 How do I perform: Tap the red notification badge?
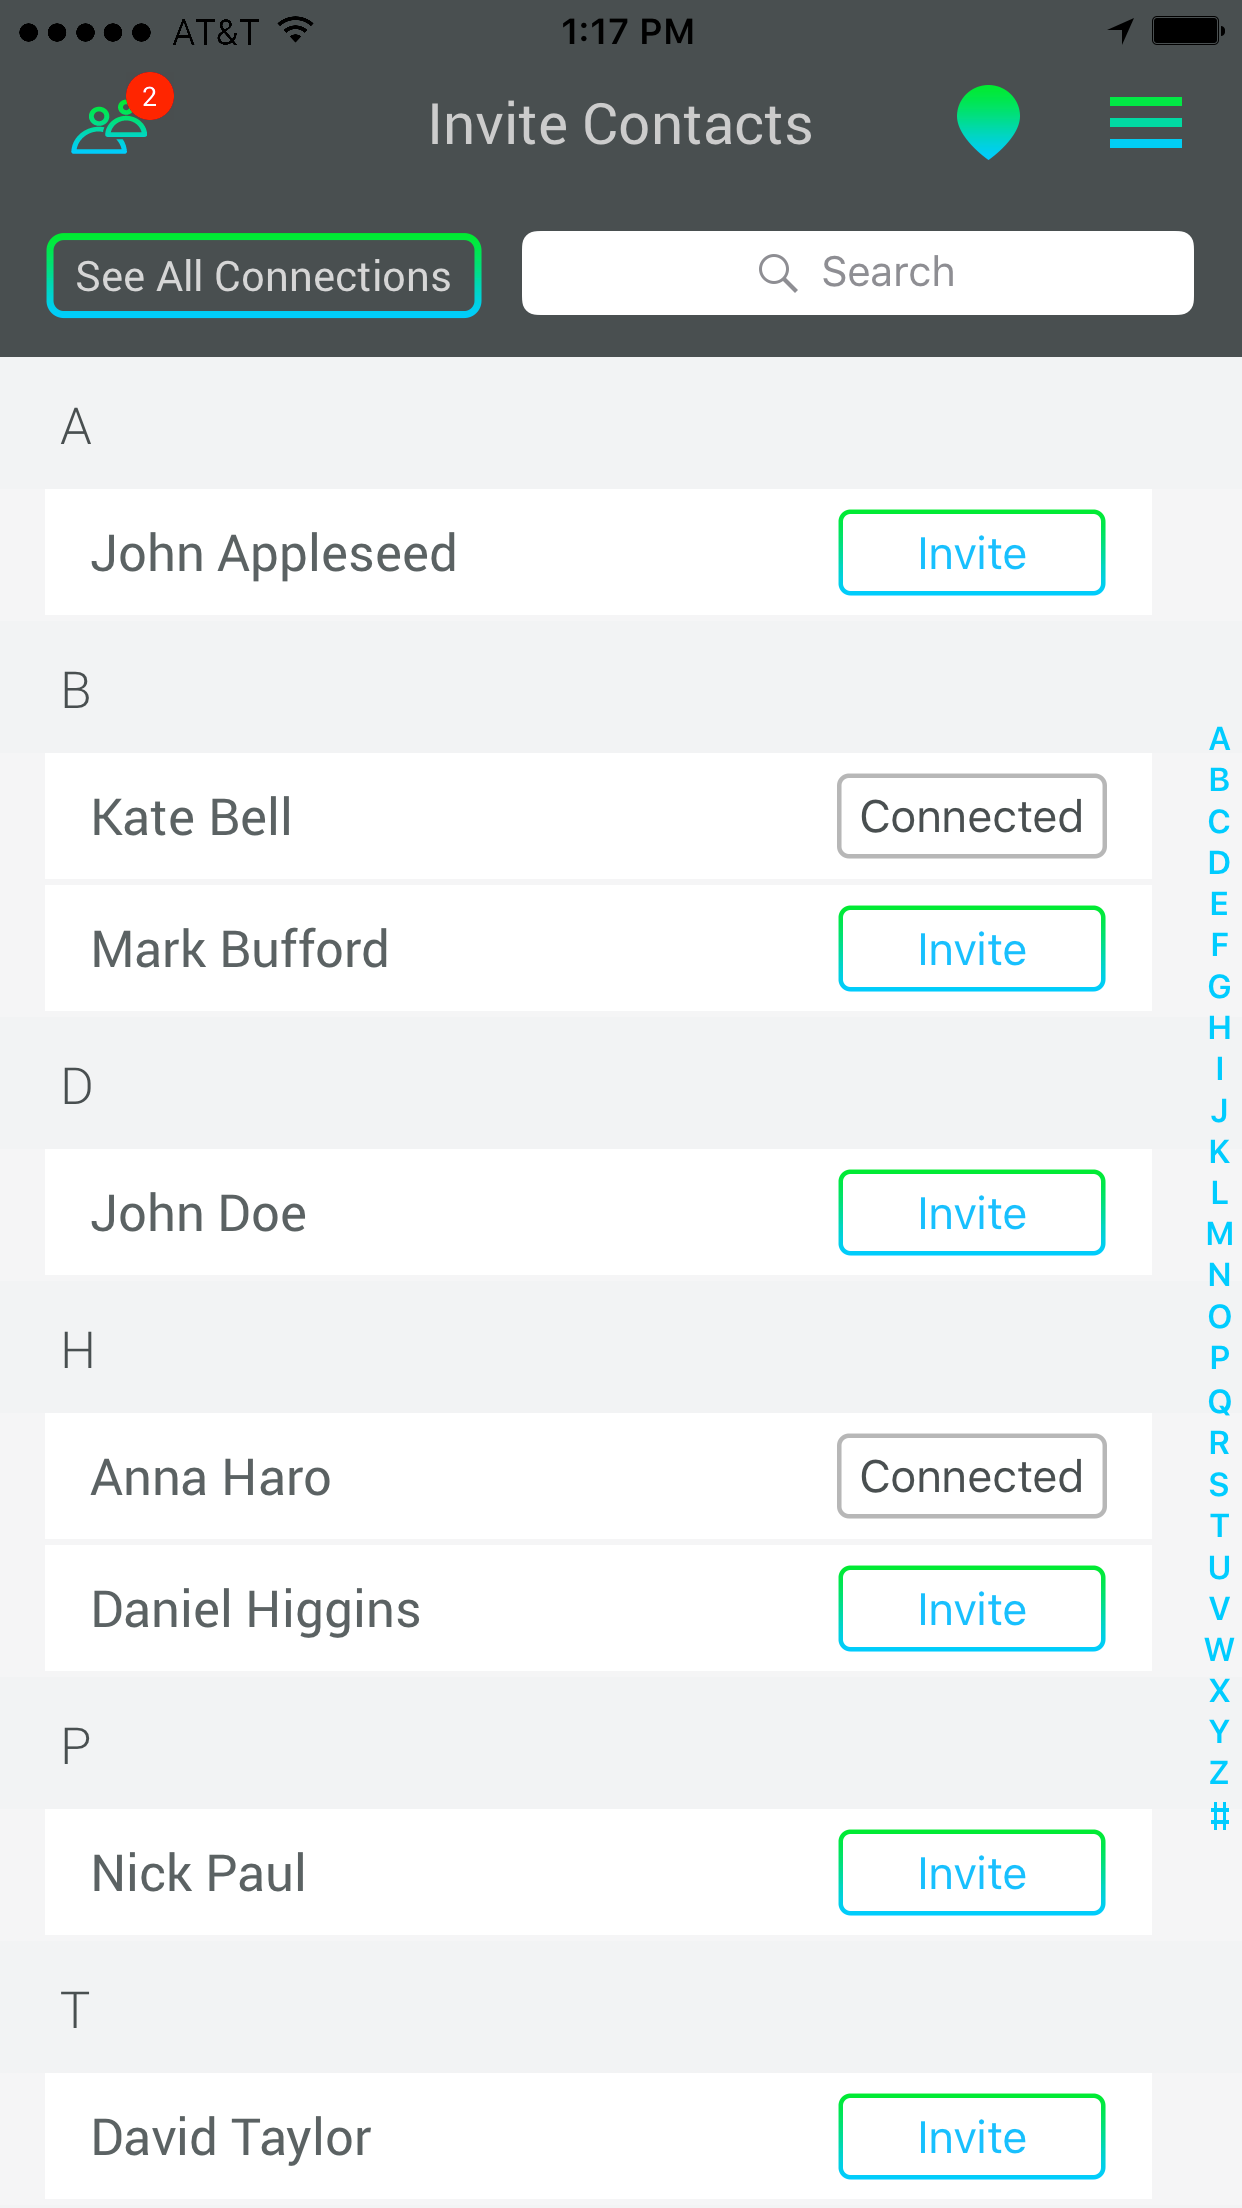click(150, 97)
